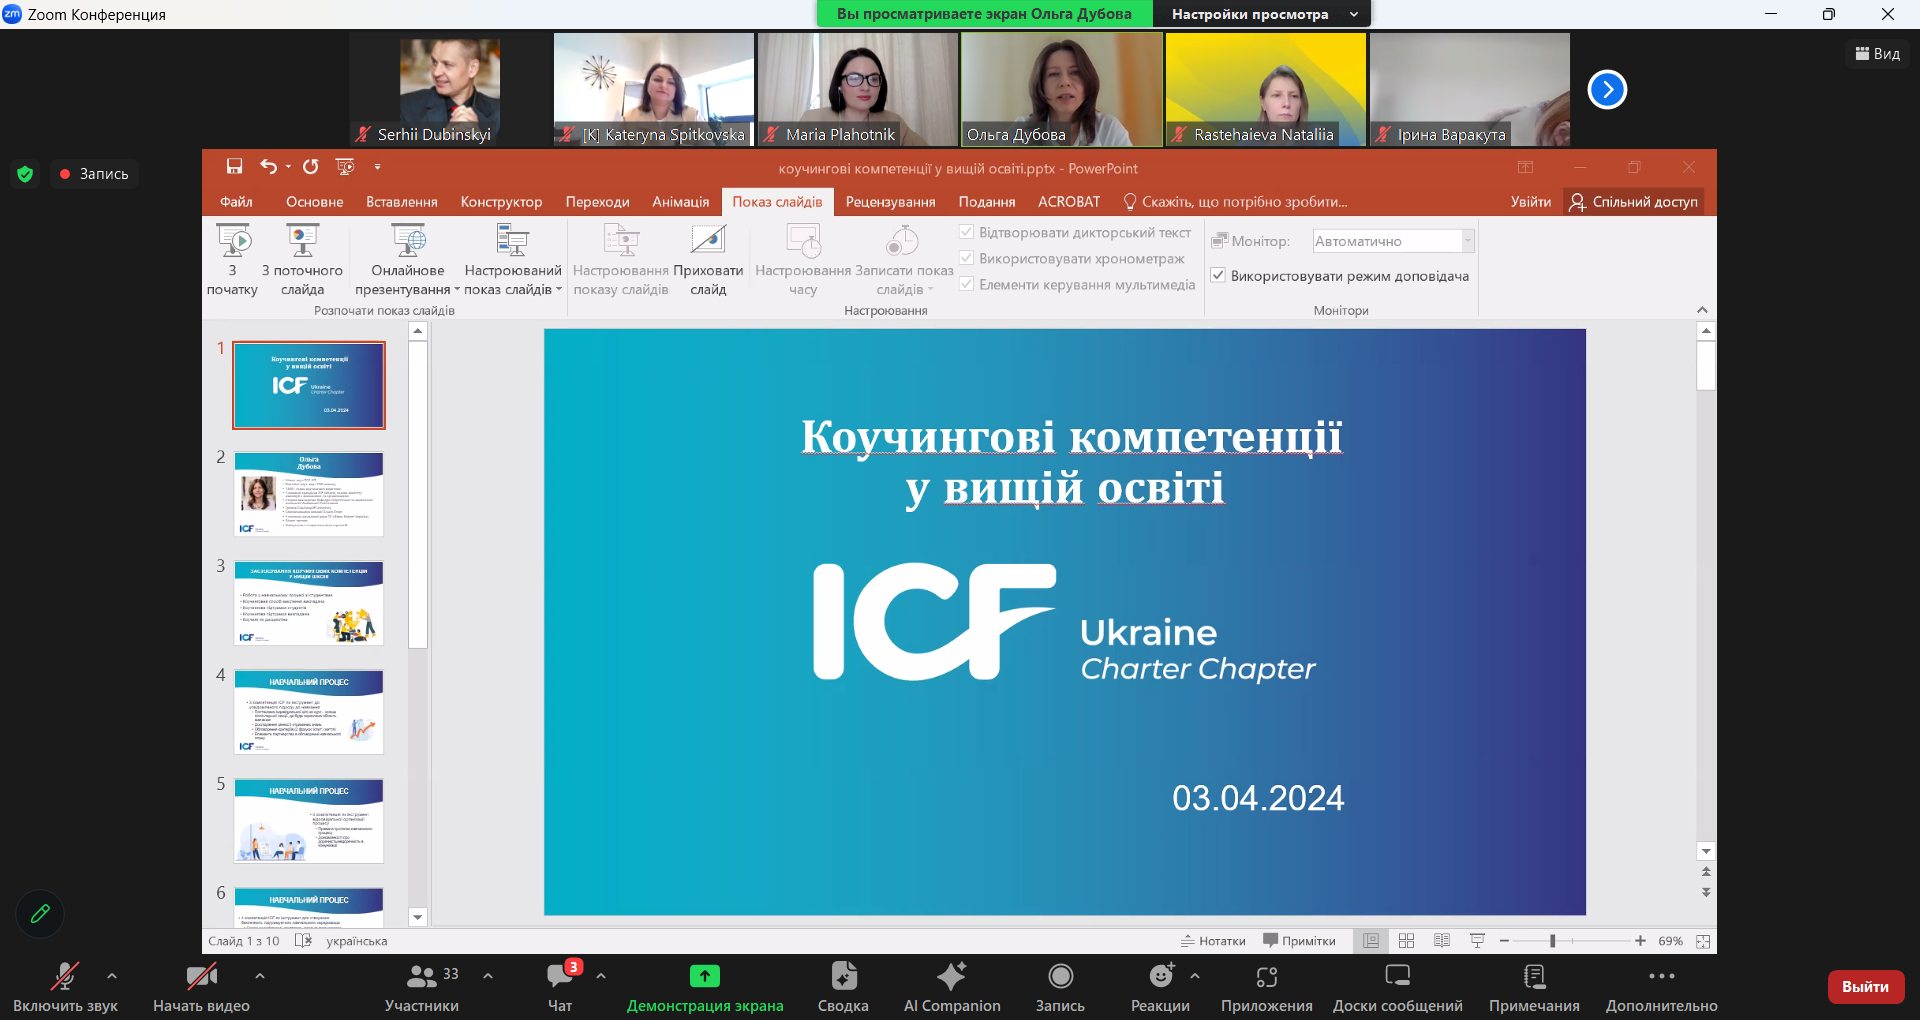Switch to Slide Sorter view icon
The width and height of the screenshot is (1920, 1020).
point(1406,941)
